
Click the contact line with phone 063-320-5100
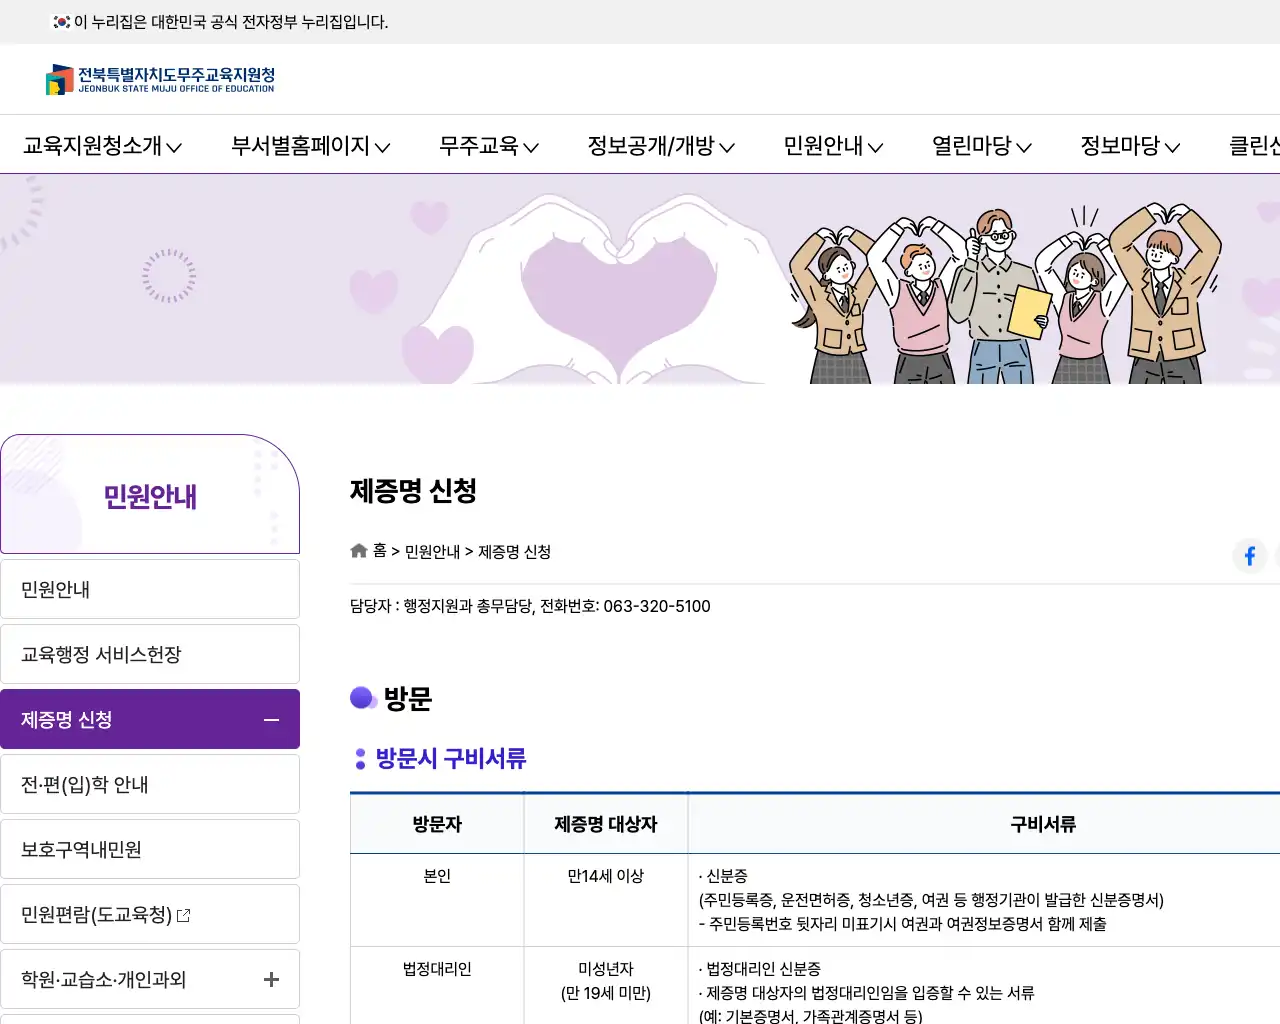(x=530, y=606)
